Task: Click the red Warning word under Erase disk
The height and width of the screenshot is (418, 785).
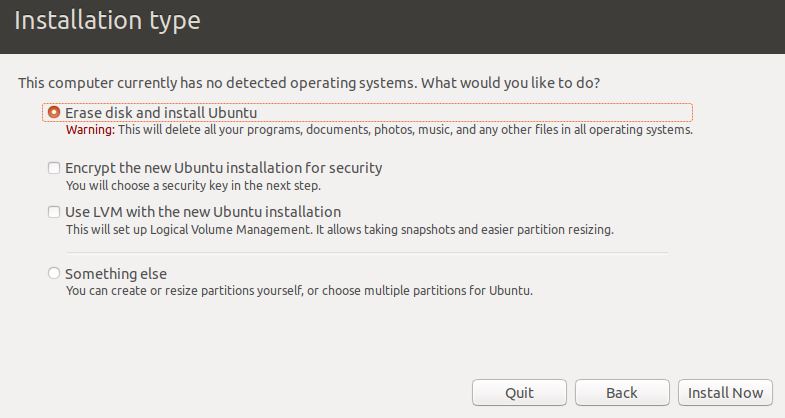Action: [x=90, y=130]
